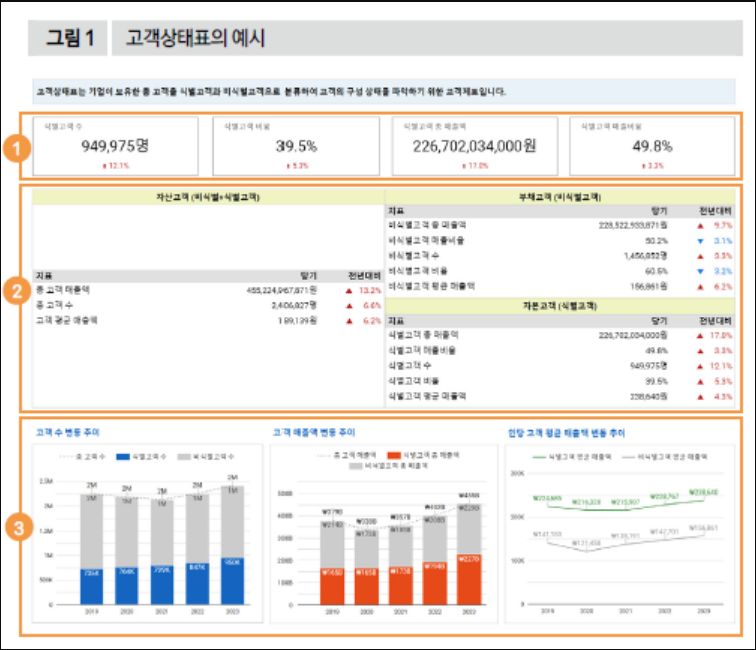Select the 비식별고객 총 매출액 row label
Viewport: 756px width, 650px height.
(427, 225)
